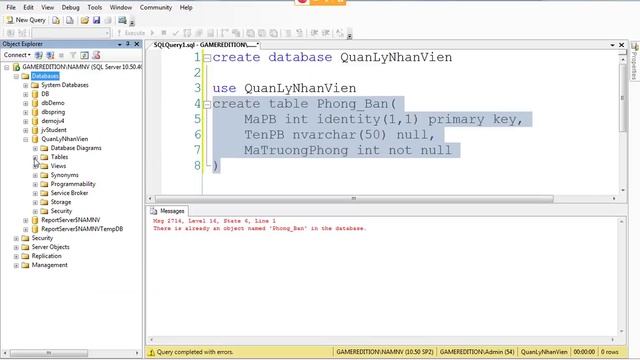Select the DB database icon in tree

(35, 94)
